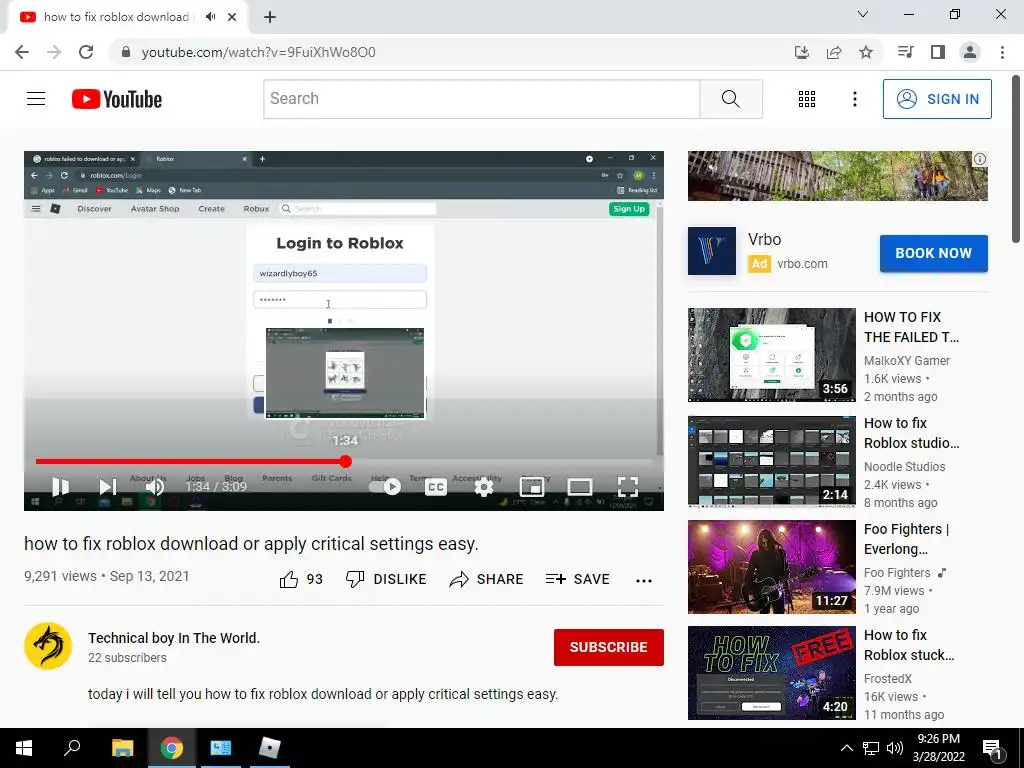Sign in to YouTube
Screen dimensions: 1024x768
point(936,99)
